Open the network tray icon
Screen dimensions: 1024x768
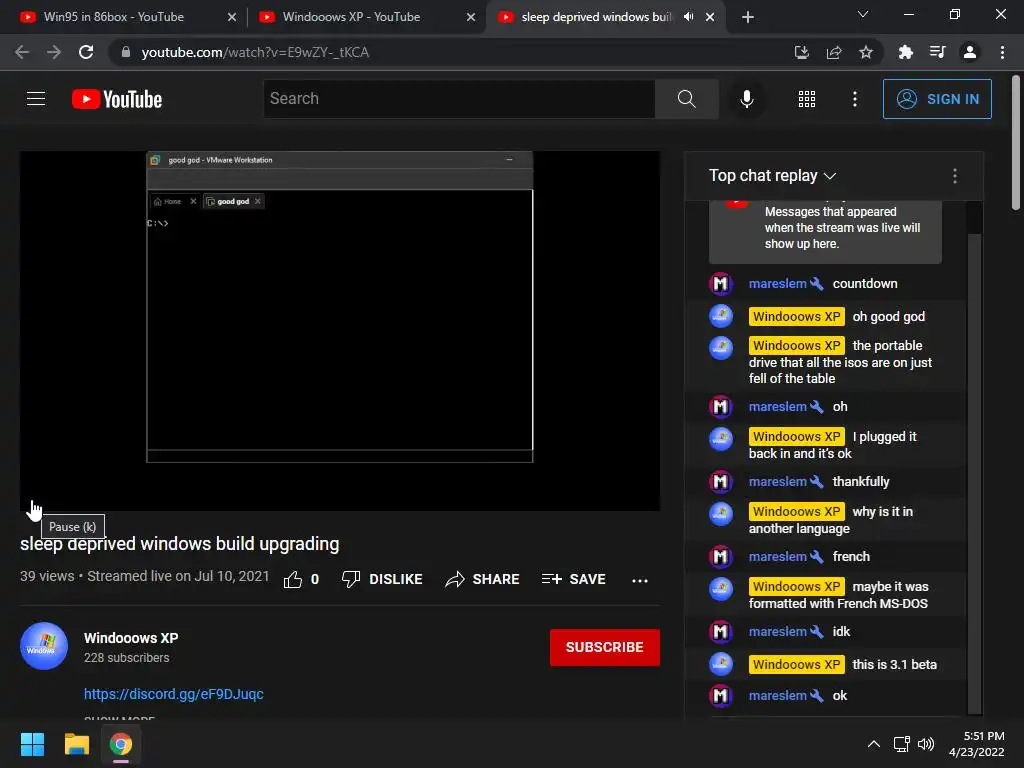[x=902, y=744]
